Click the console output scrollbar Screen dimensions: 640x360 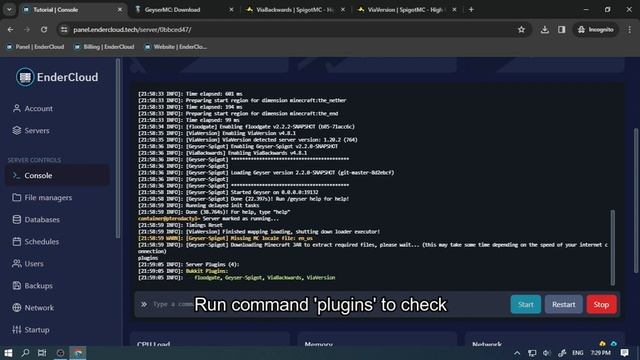click(613, 247)
